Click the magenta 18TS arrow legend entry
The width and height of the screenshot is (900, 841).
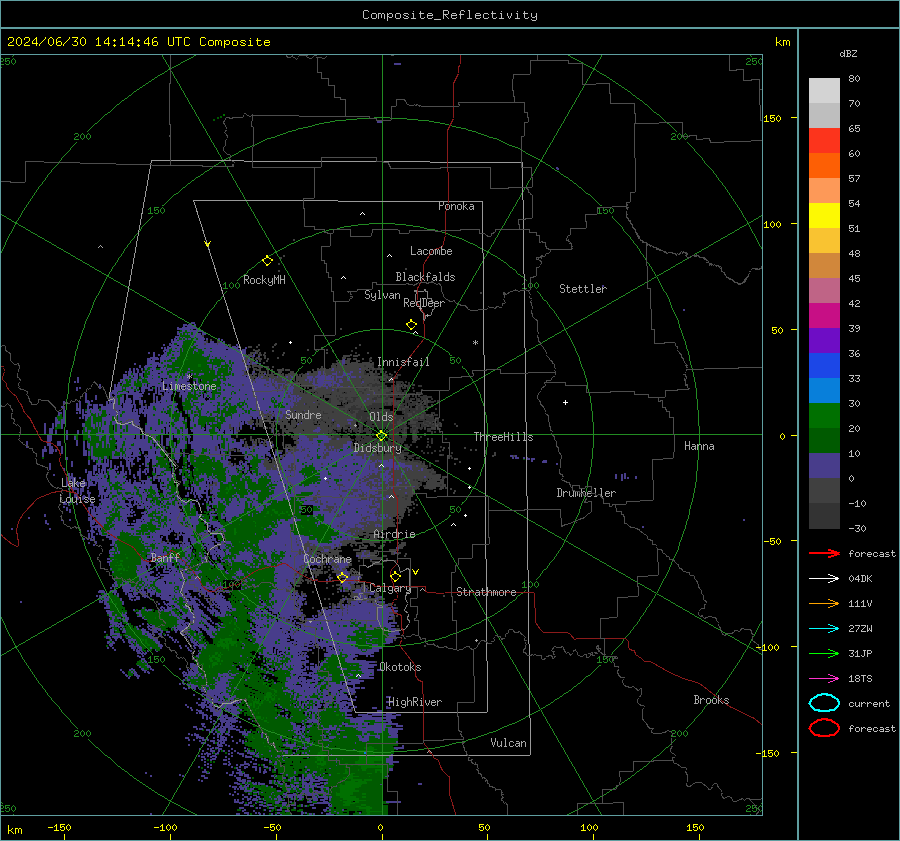click(x=824, y=679)
